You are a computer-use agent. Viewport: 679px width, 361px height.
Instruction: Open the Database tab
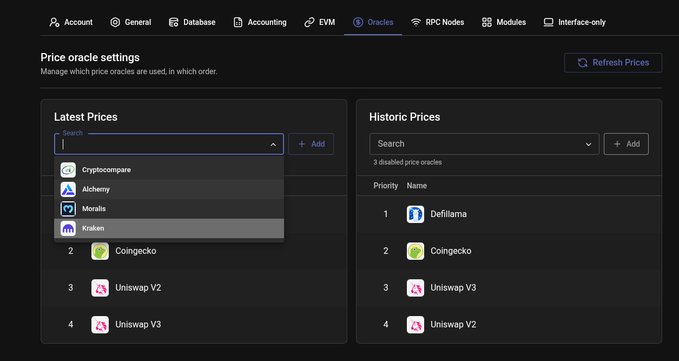(x=192, y=22)
